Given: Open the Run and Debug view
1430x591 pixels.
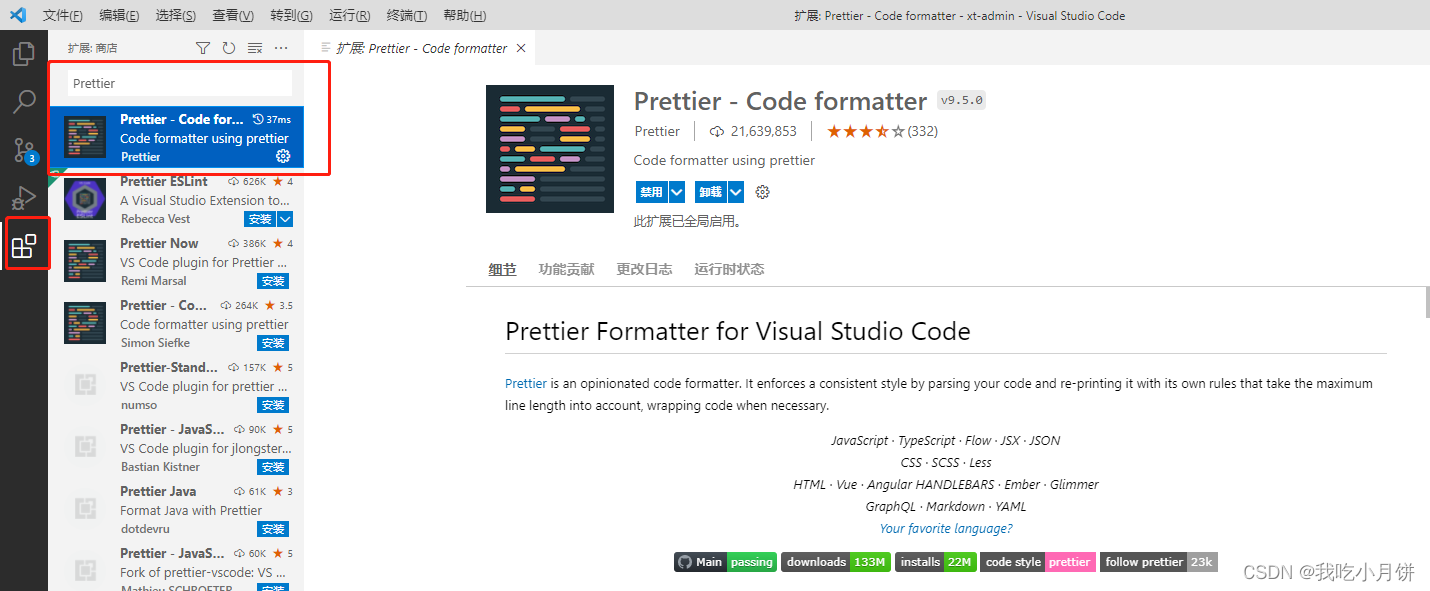Looking at the screenshot, I should (x=24, y=197).
